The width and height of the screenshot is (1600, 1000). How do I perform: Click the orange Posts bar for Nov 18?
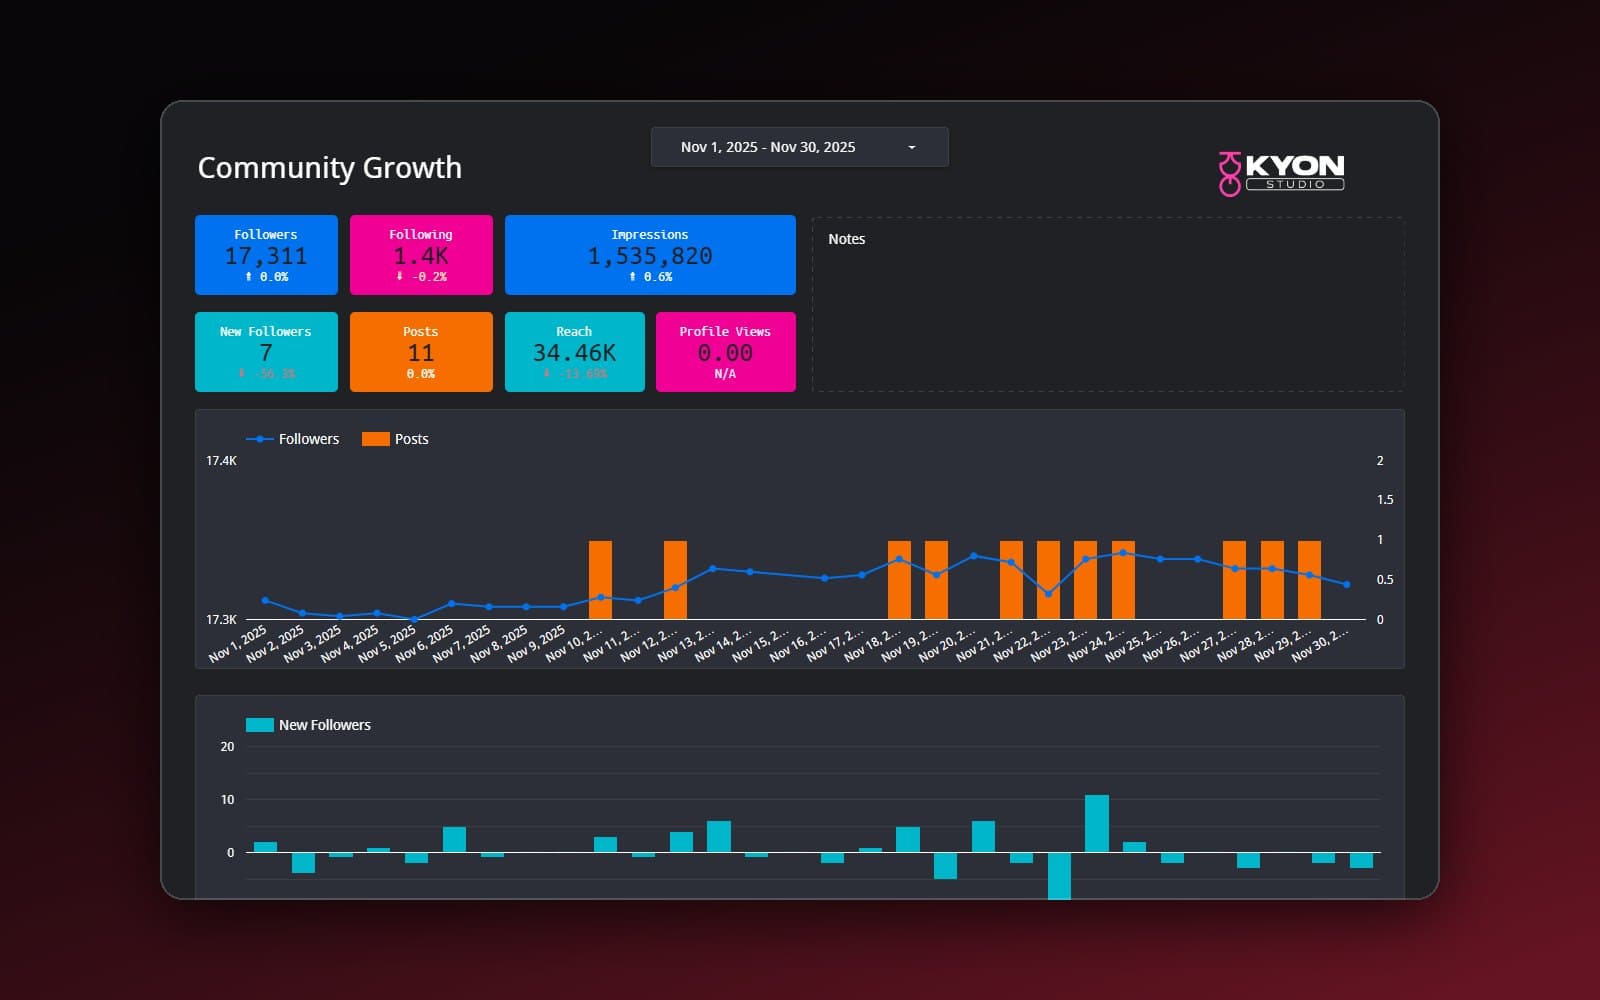click(899, 580)
